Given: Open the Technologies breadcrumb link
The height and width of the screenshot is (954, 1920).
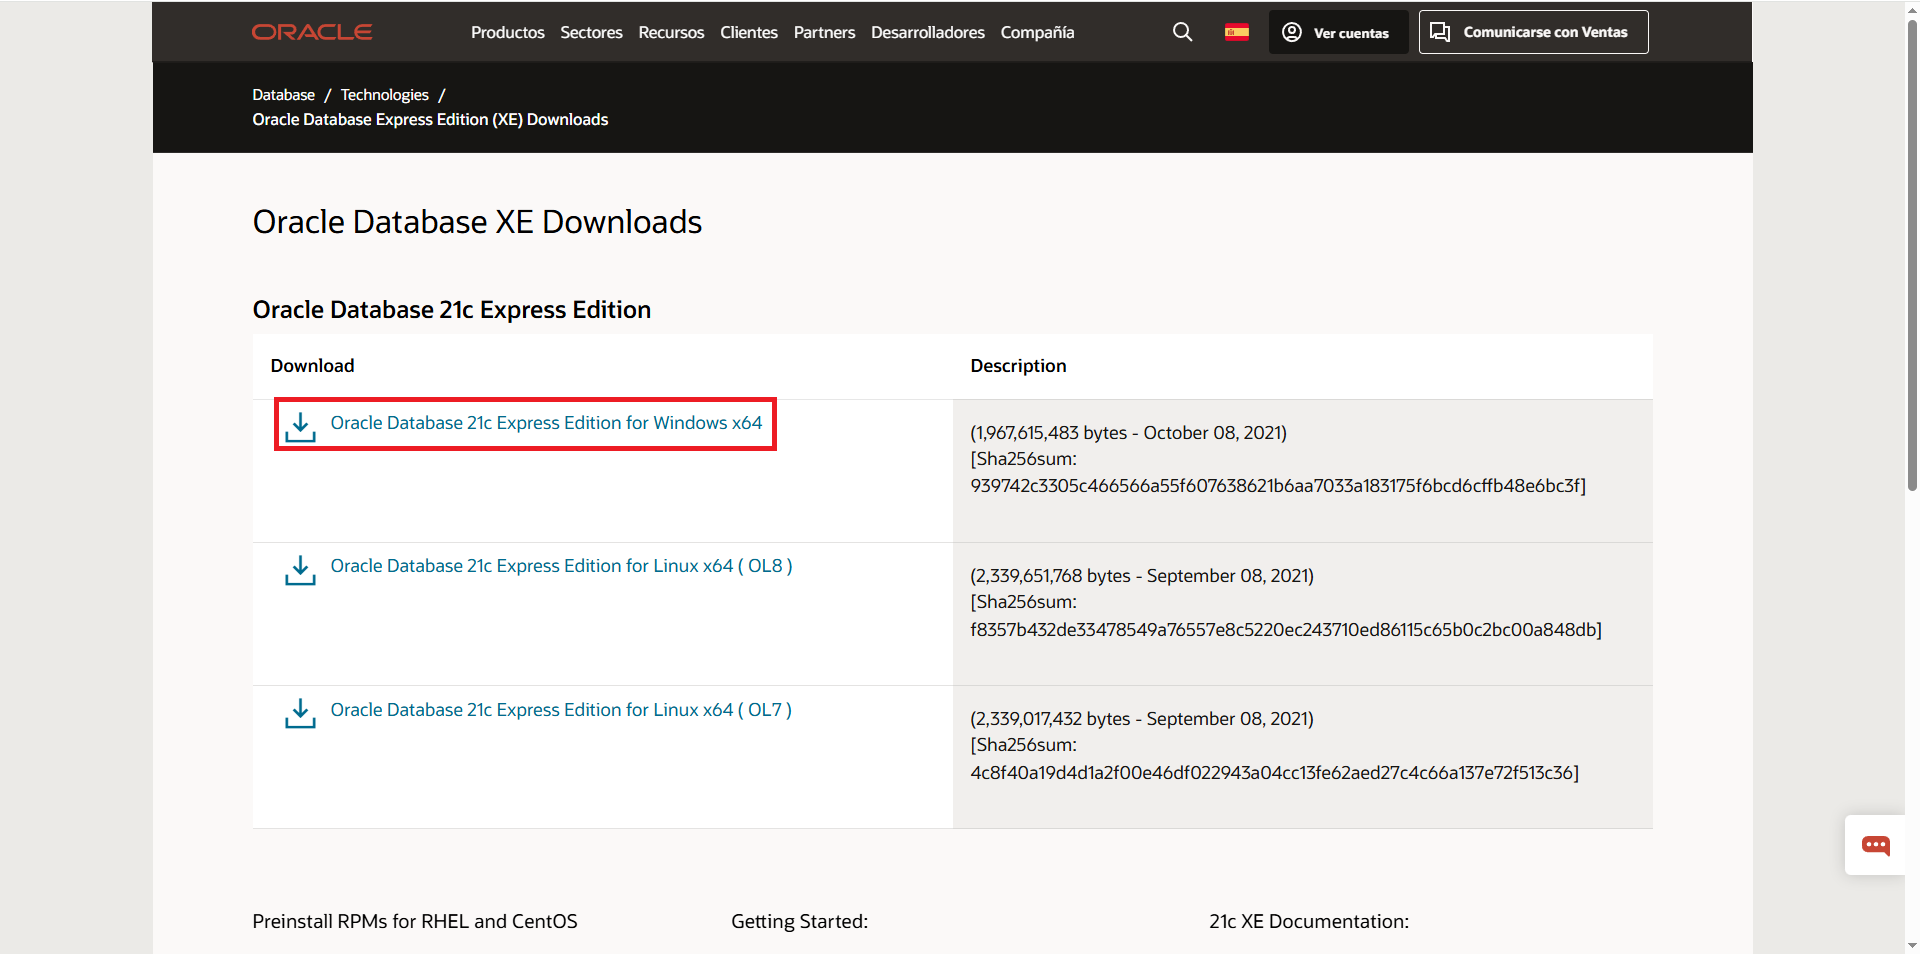Looking at the screenshot, I should [x=384, y=94].
